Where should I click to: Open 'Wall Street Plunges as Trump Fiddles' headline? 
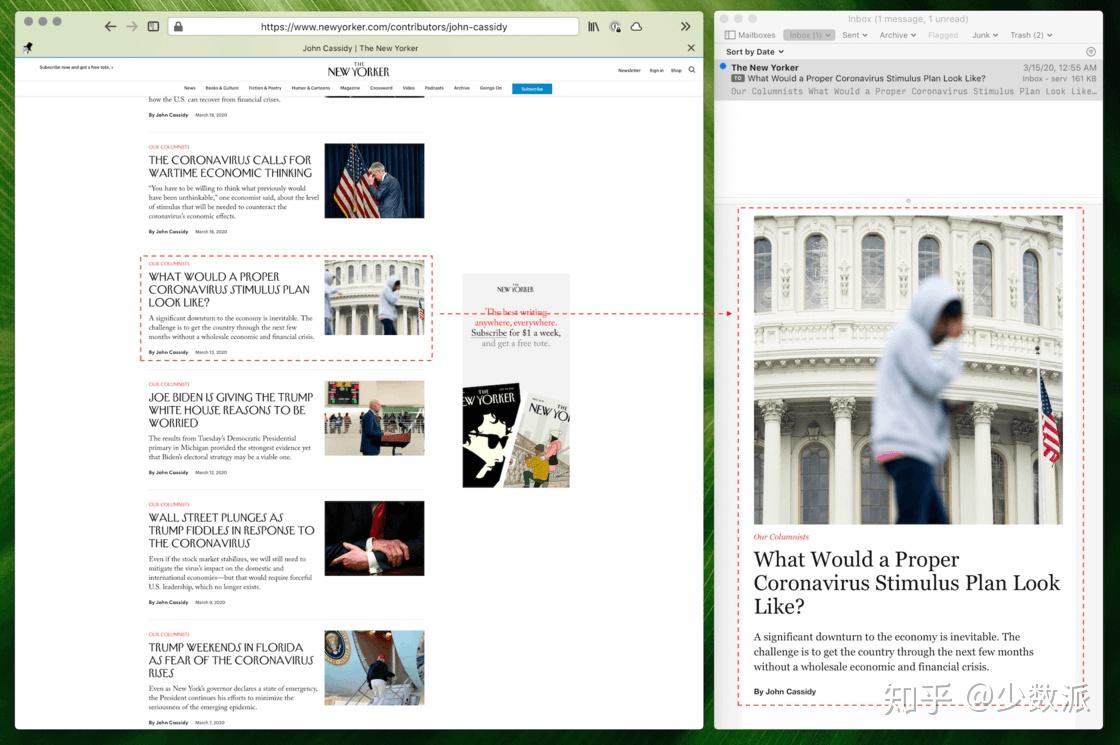231,530
